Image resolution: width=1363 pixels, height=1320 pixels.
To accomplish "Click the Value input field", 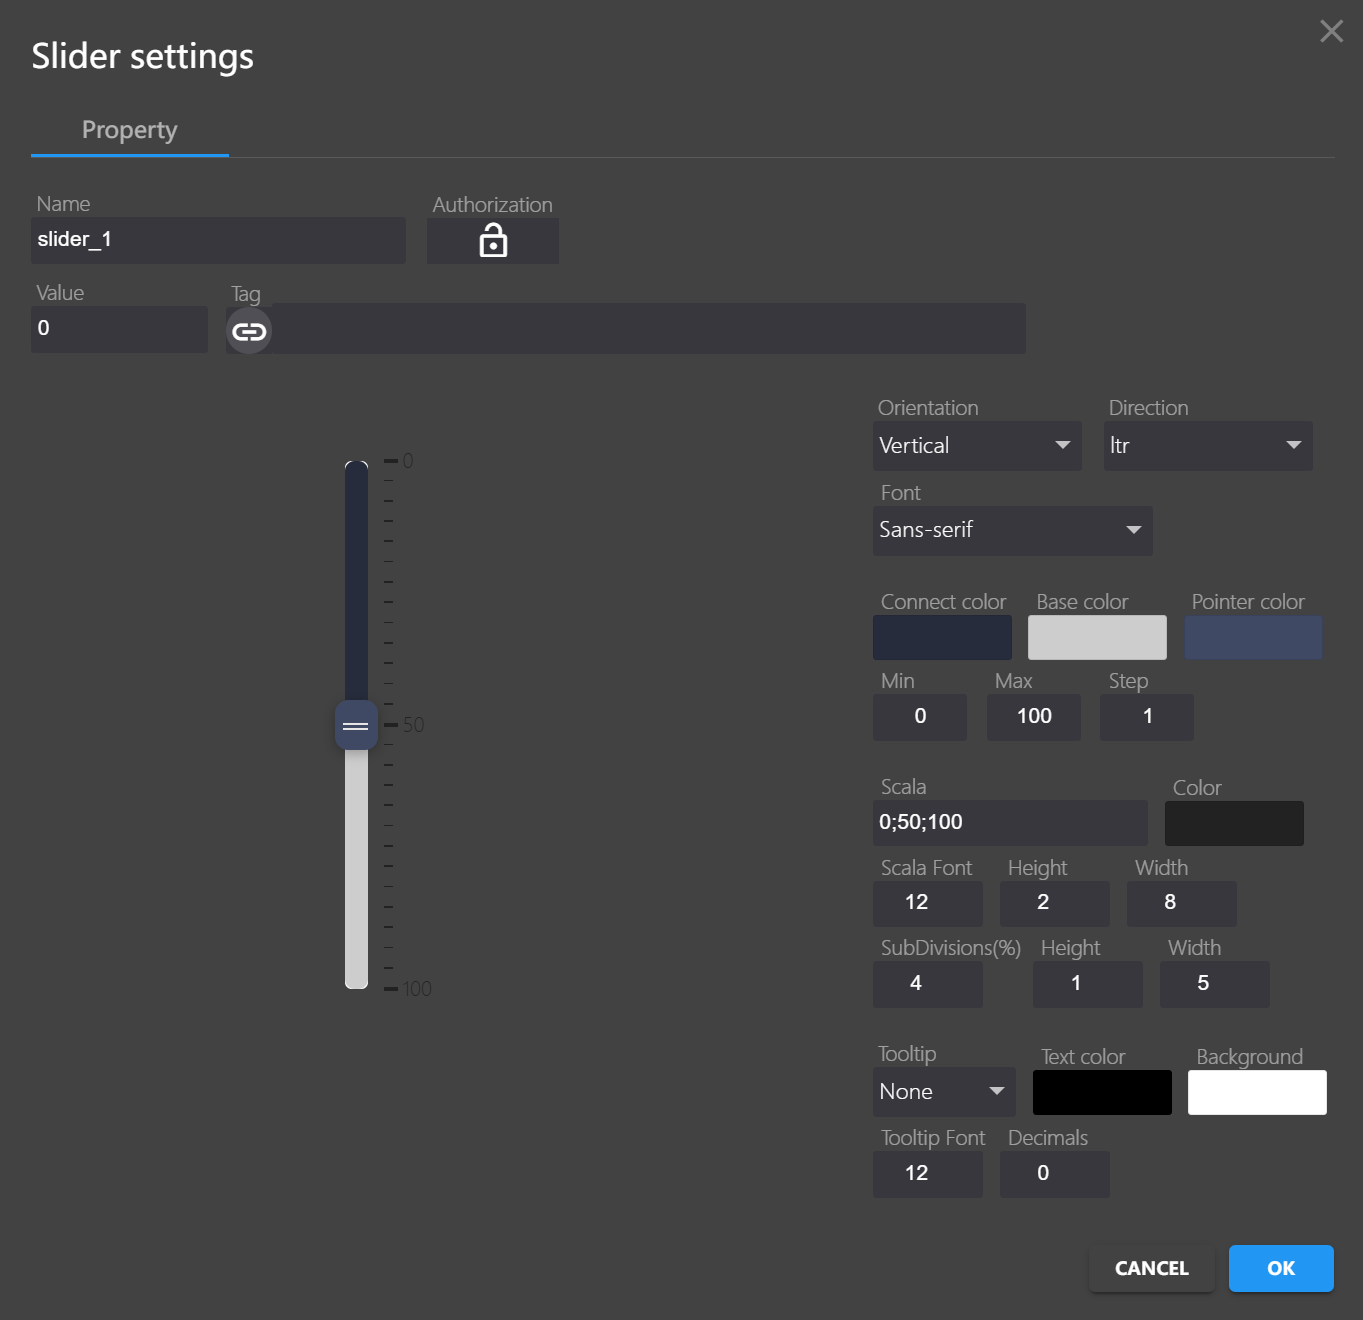I will [119, 329].
